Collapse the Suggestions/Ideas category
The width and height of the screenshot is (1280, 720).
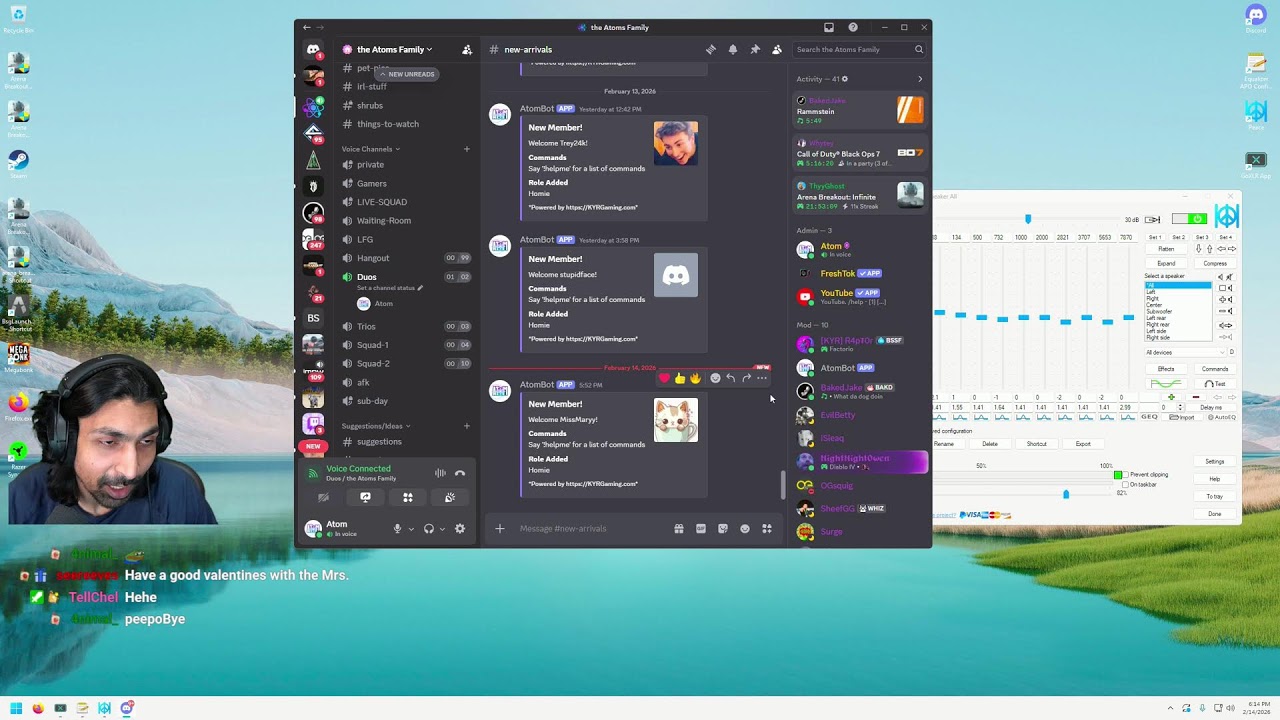click(x=376, y=426)
